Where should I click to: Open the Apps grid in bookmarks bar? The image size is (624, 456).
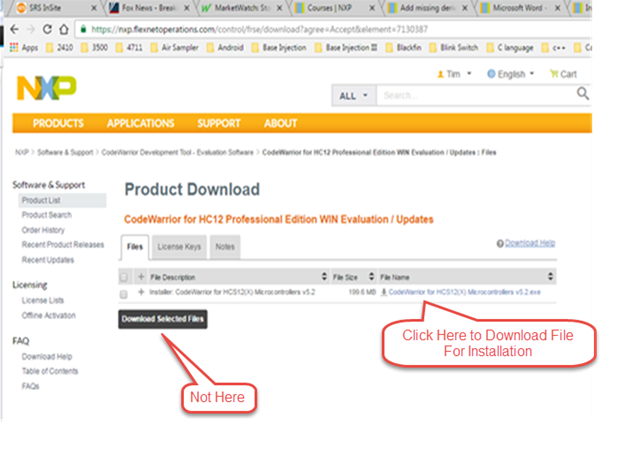click(x=23, y=48)
